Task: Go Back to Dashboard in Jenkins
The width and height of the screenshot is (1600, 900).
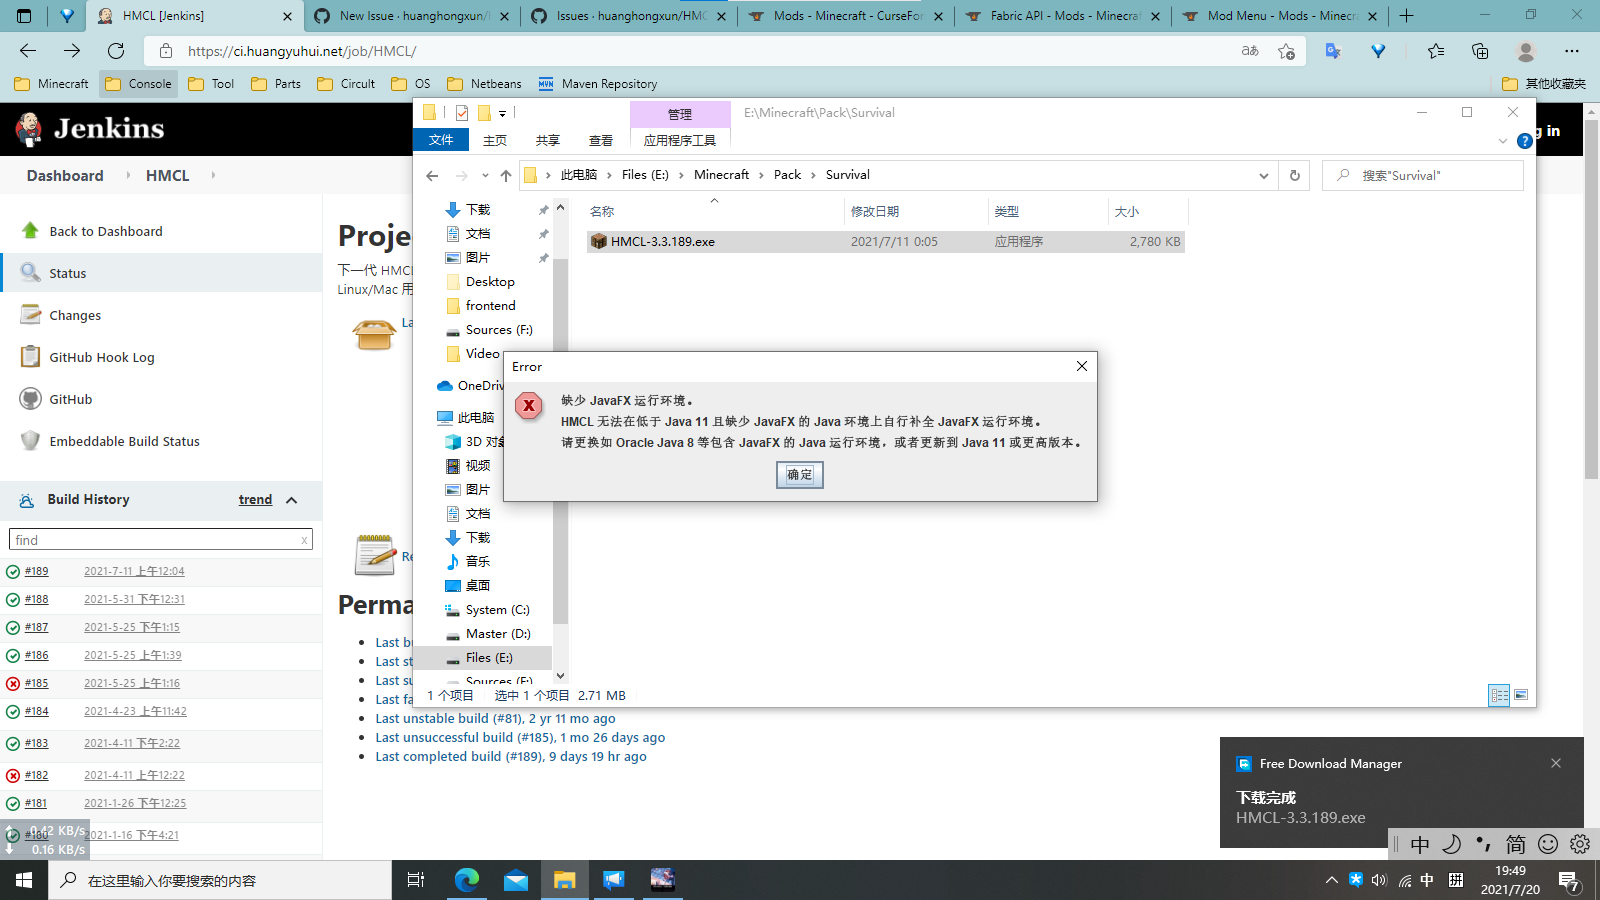Action: point(104,231)
